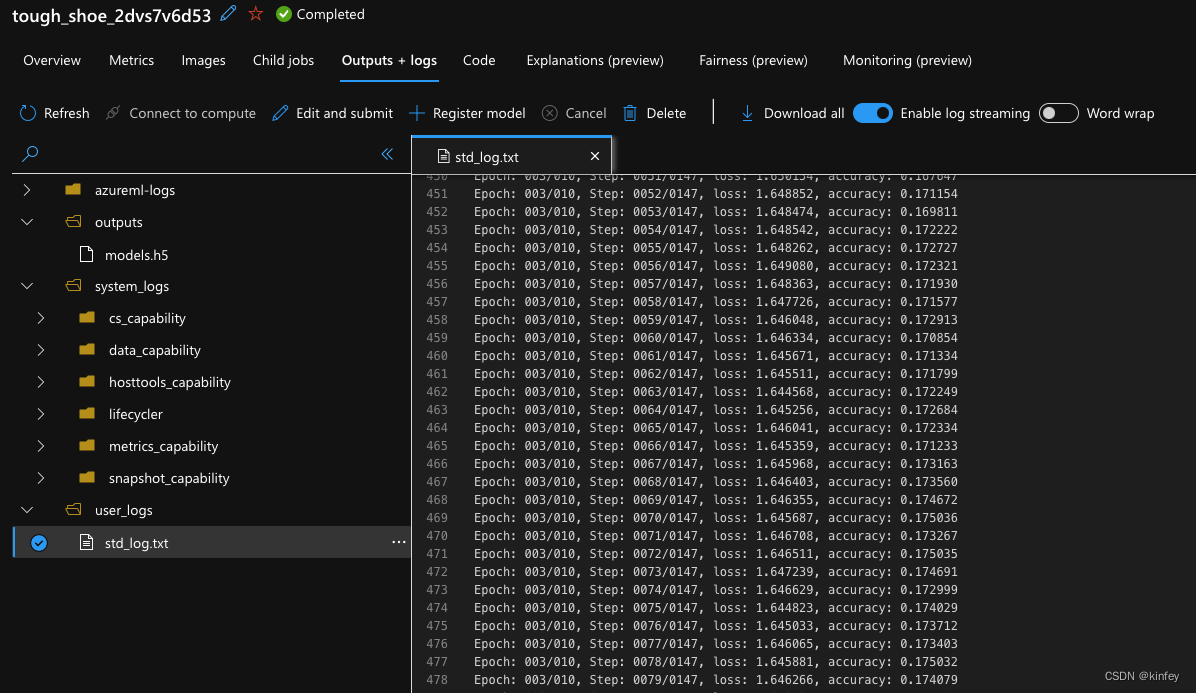Click log line with Step 0052/0147
Image resolution: width=1196 pixels, height=693 pixels.
715,194
